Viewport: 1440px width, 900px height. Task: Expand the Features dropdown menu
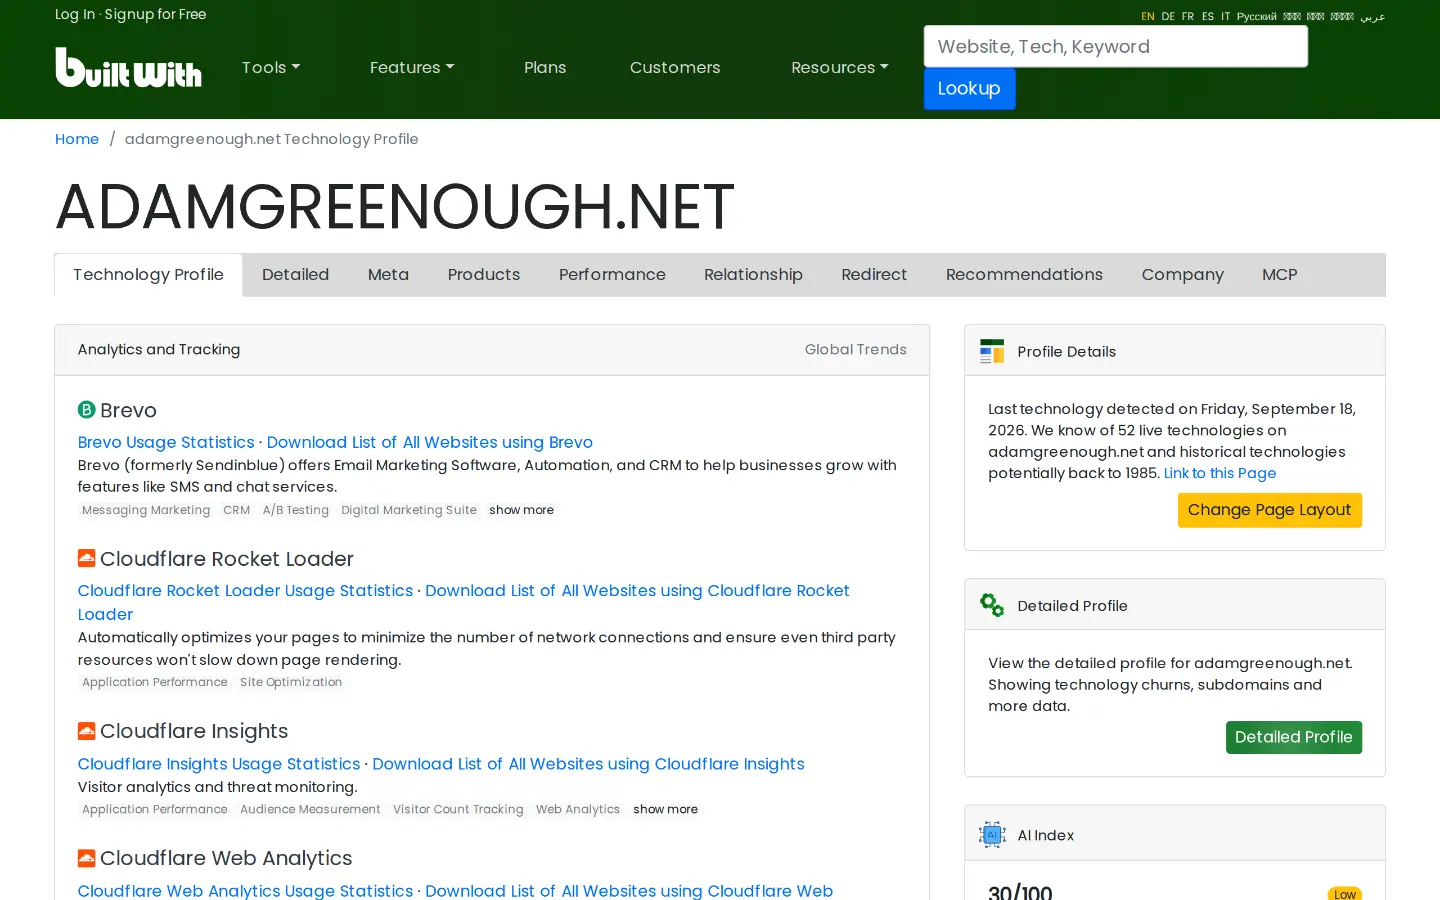click(412, 67)
